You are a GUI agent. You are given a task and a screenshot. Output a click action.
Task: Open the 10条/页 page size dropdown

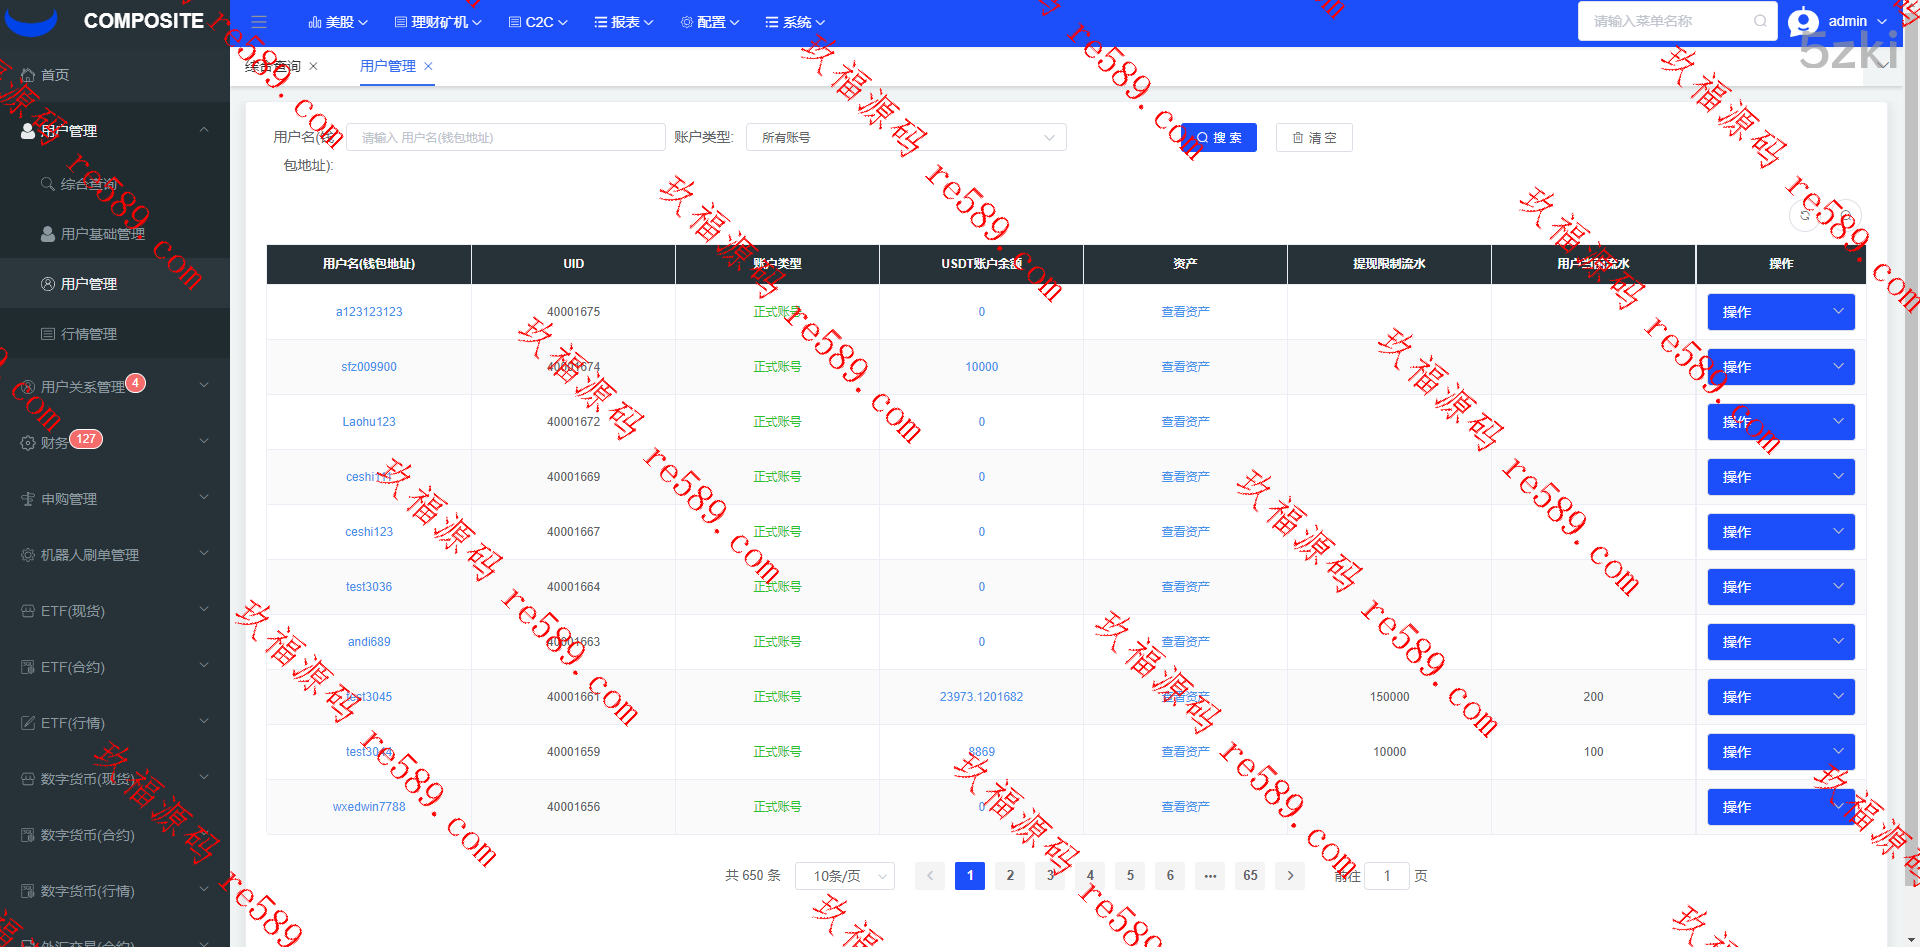pyautogui.click(x=845, y=876)
